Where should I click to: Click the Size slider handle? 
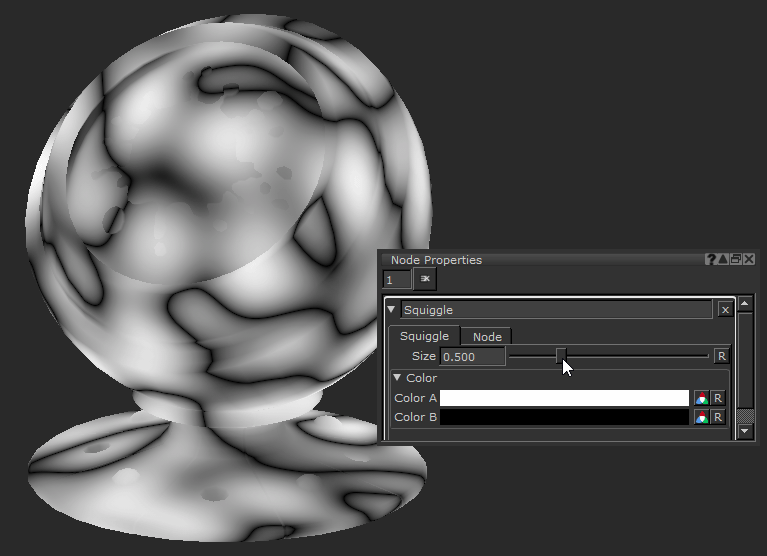(561, 355)
